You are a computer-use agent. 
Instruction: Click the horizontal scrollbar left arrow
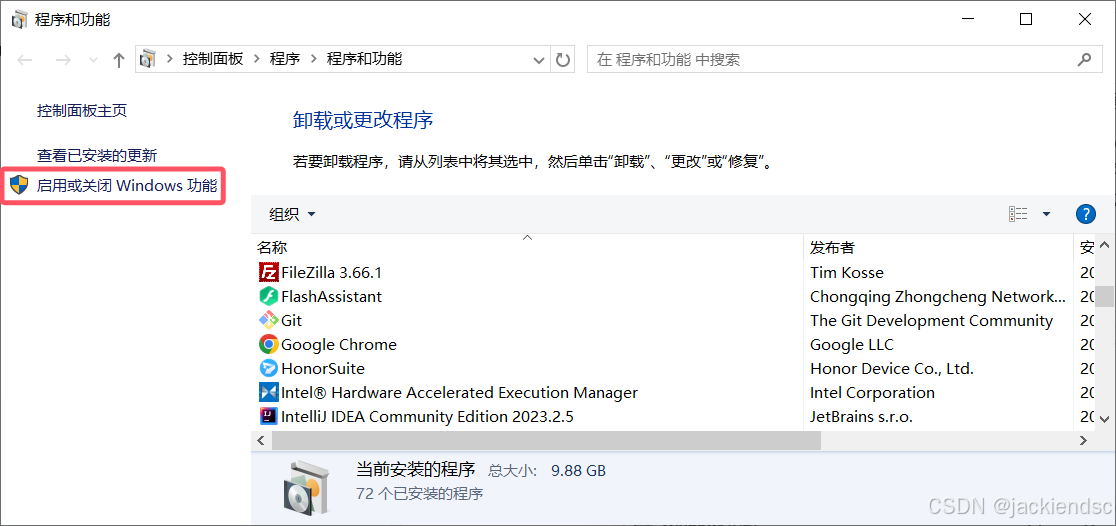[x=260, y=441]
